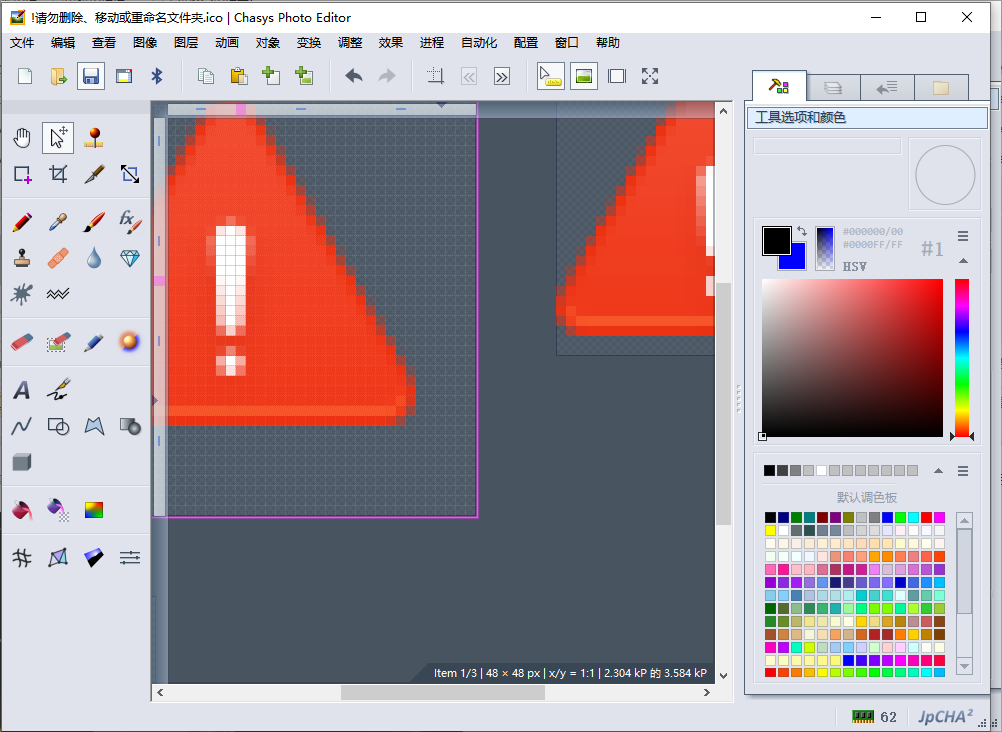Screen dimensions: 1002x732
Task: Select the Crop tool
Action: [x=57, y=173]
